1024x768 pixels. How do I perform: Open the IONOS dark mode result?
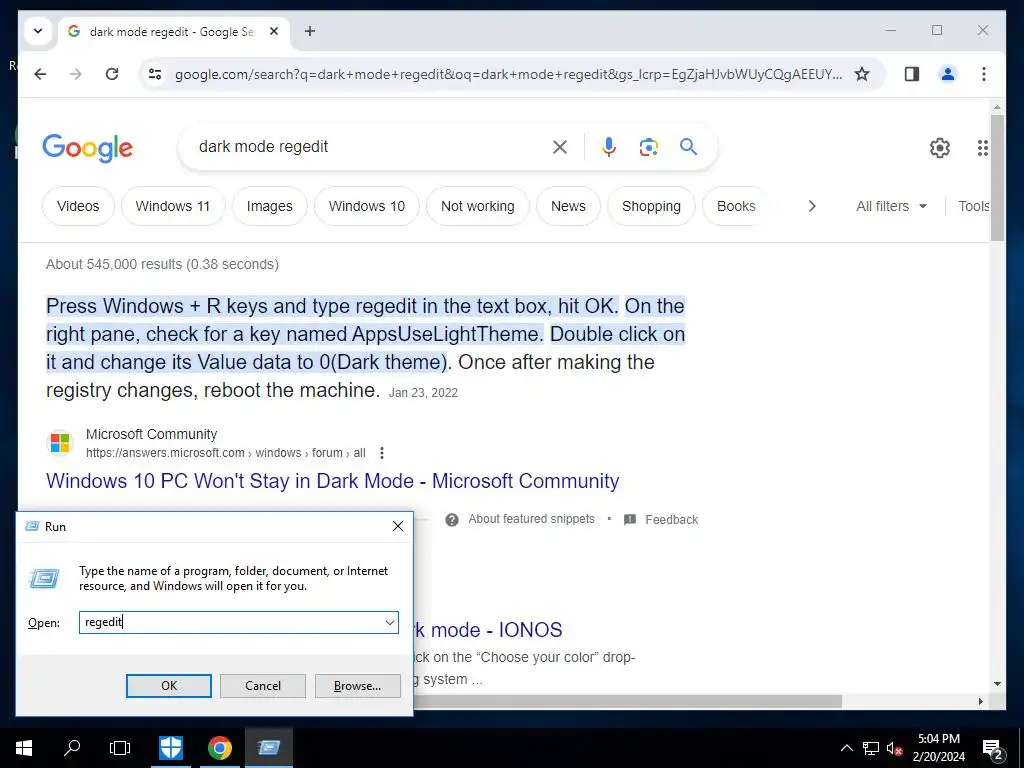[488, 630]
